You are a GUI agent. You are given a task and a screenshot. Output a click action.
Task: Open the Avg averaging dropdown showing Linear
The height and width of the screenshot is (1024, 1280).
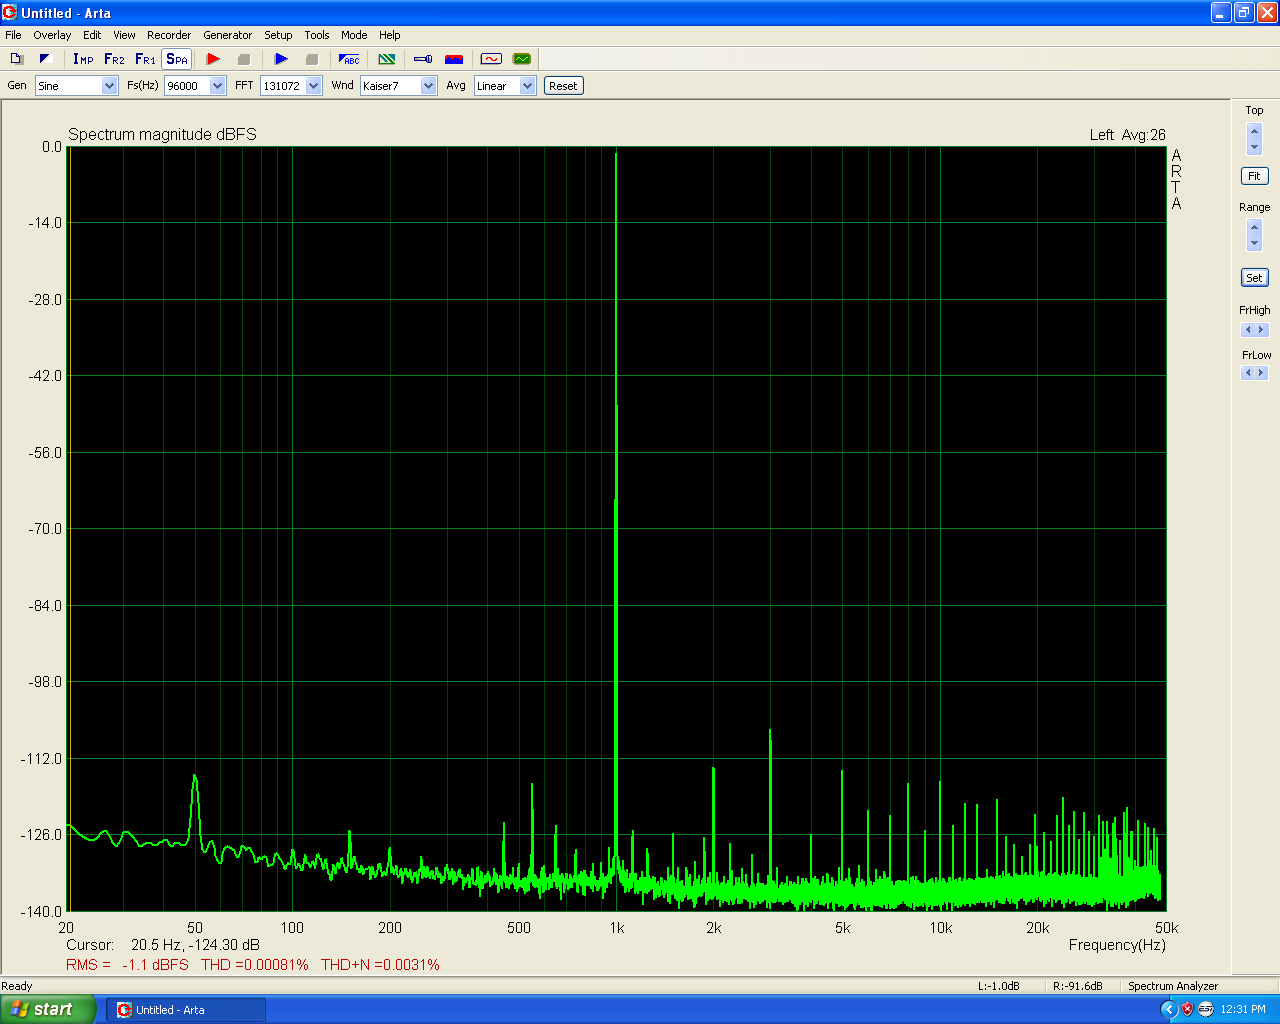[x=505, y=86]
